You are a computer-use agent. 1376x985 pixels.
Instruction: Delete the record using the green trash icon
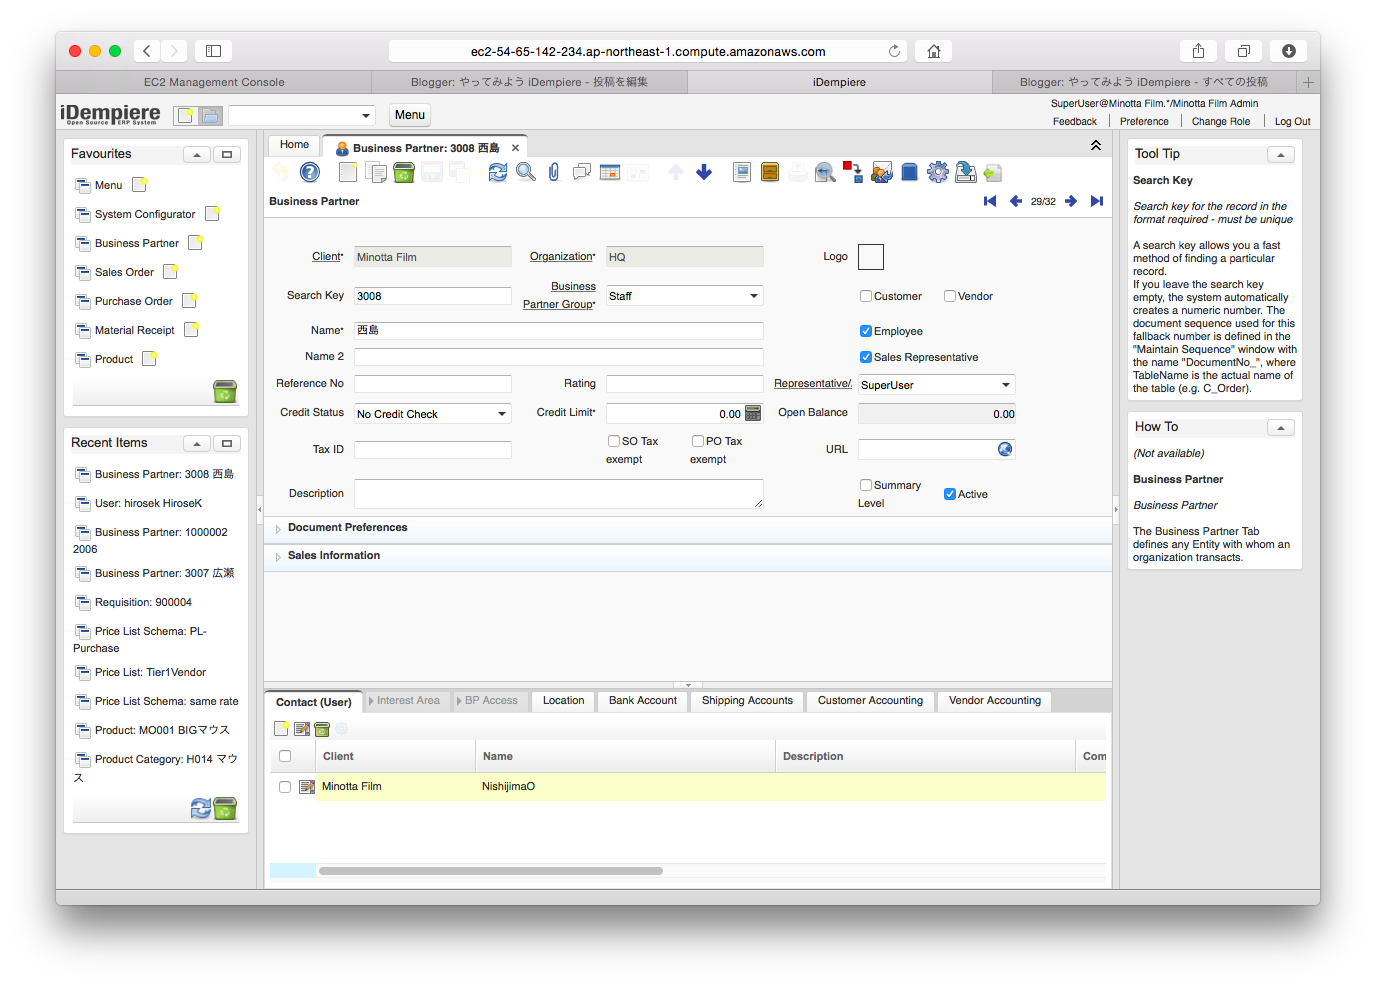tap(403, 173)
